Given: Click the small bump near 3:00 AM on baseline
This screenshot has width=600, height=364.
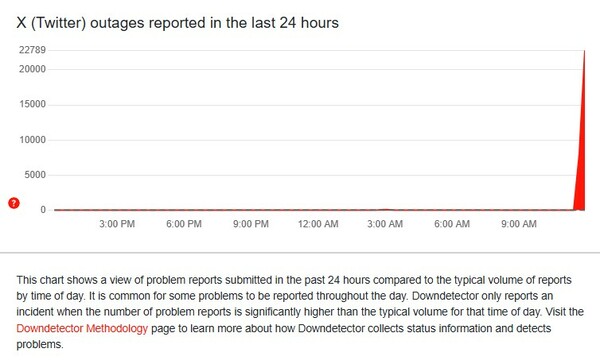Looking at the screenshot, I should click(386, 209).
